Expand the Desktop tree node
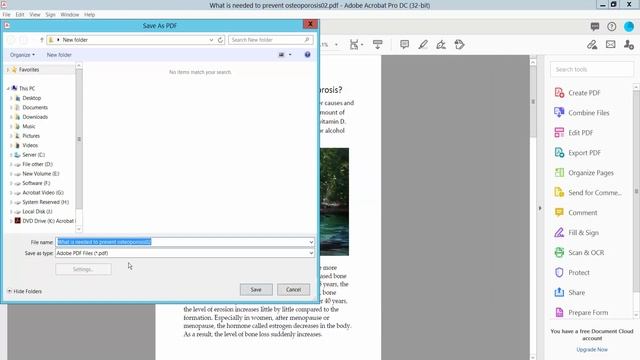640x360 pixels. point(11,98)
